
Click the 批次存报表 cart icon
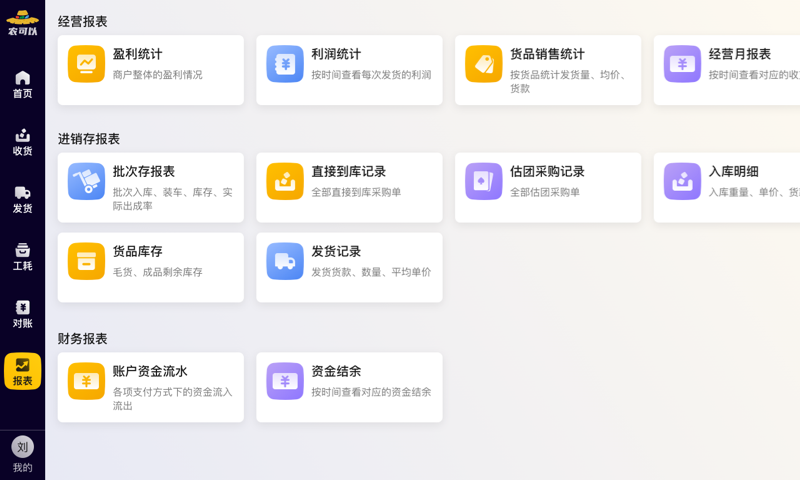pyautogui.click(x=86, y=182)
